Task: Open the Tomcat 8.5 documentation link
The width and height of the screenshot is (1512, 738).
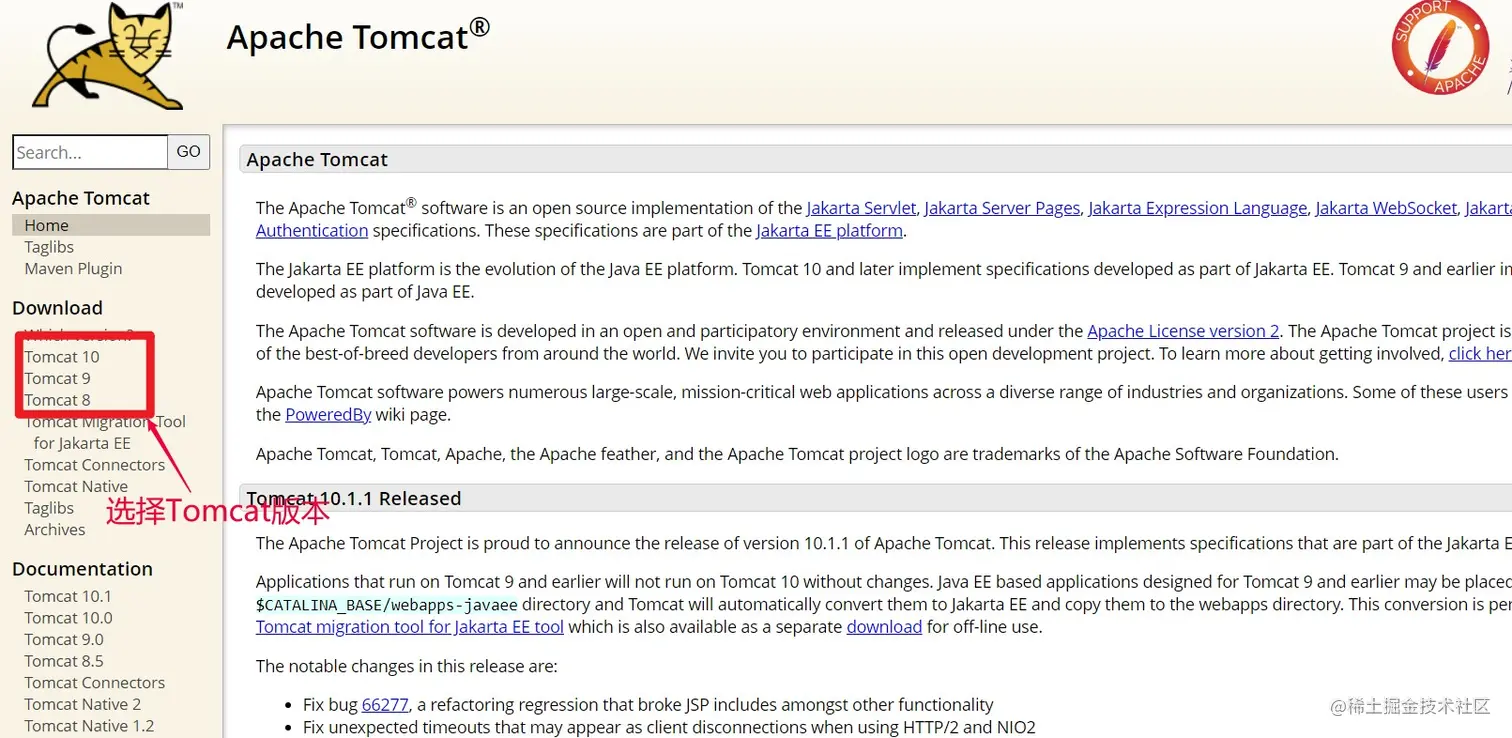Action: pos(64,662)
